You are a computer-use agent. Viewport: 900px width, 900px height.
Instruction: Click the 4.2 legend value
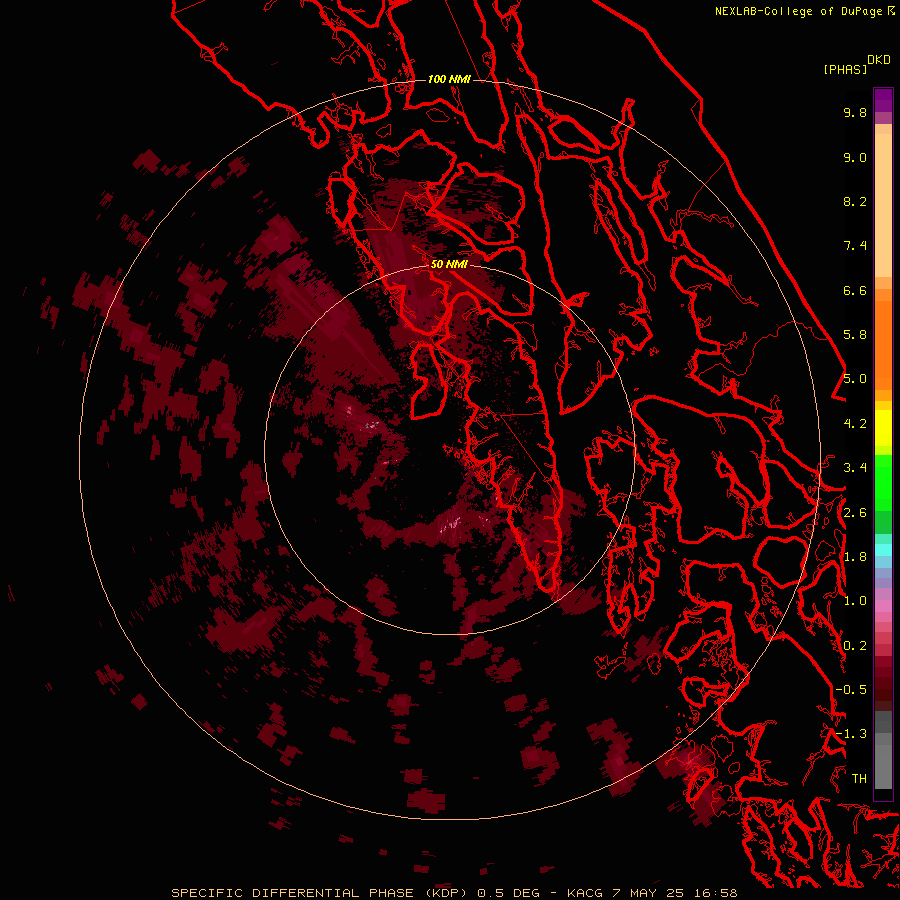[x=855, y=424]
